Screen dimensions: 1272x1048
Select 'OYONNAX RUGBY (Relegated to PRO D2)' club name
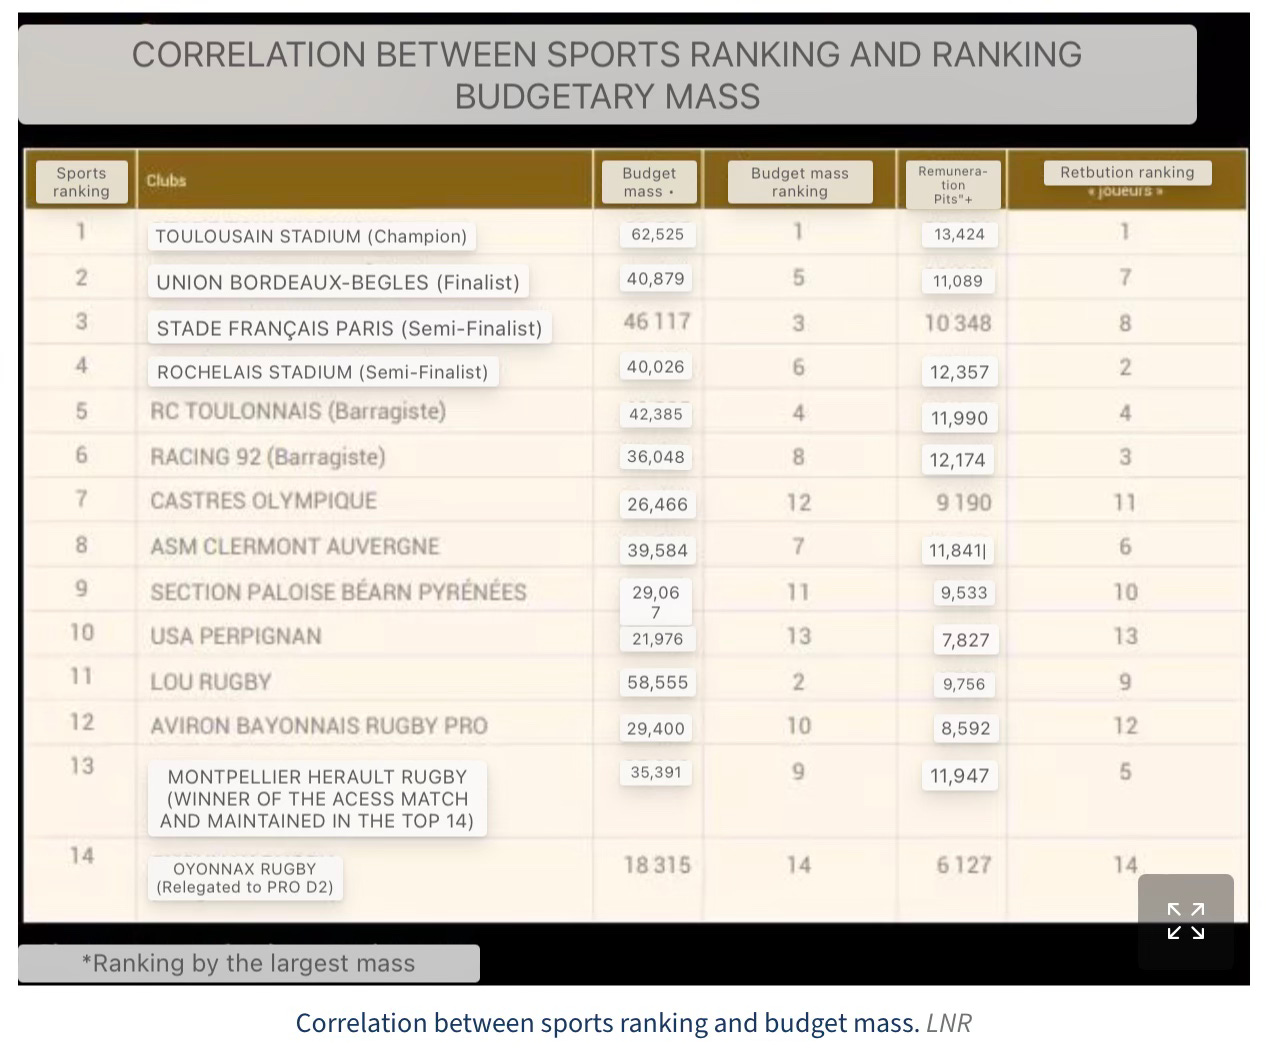click(x=245, y=878)
